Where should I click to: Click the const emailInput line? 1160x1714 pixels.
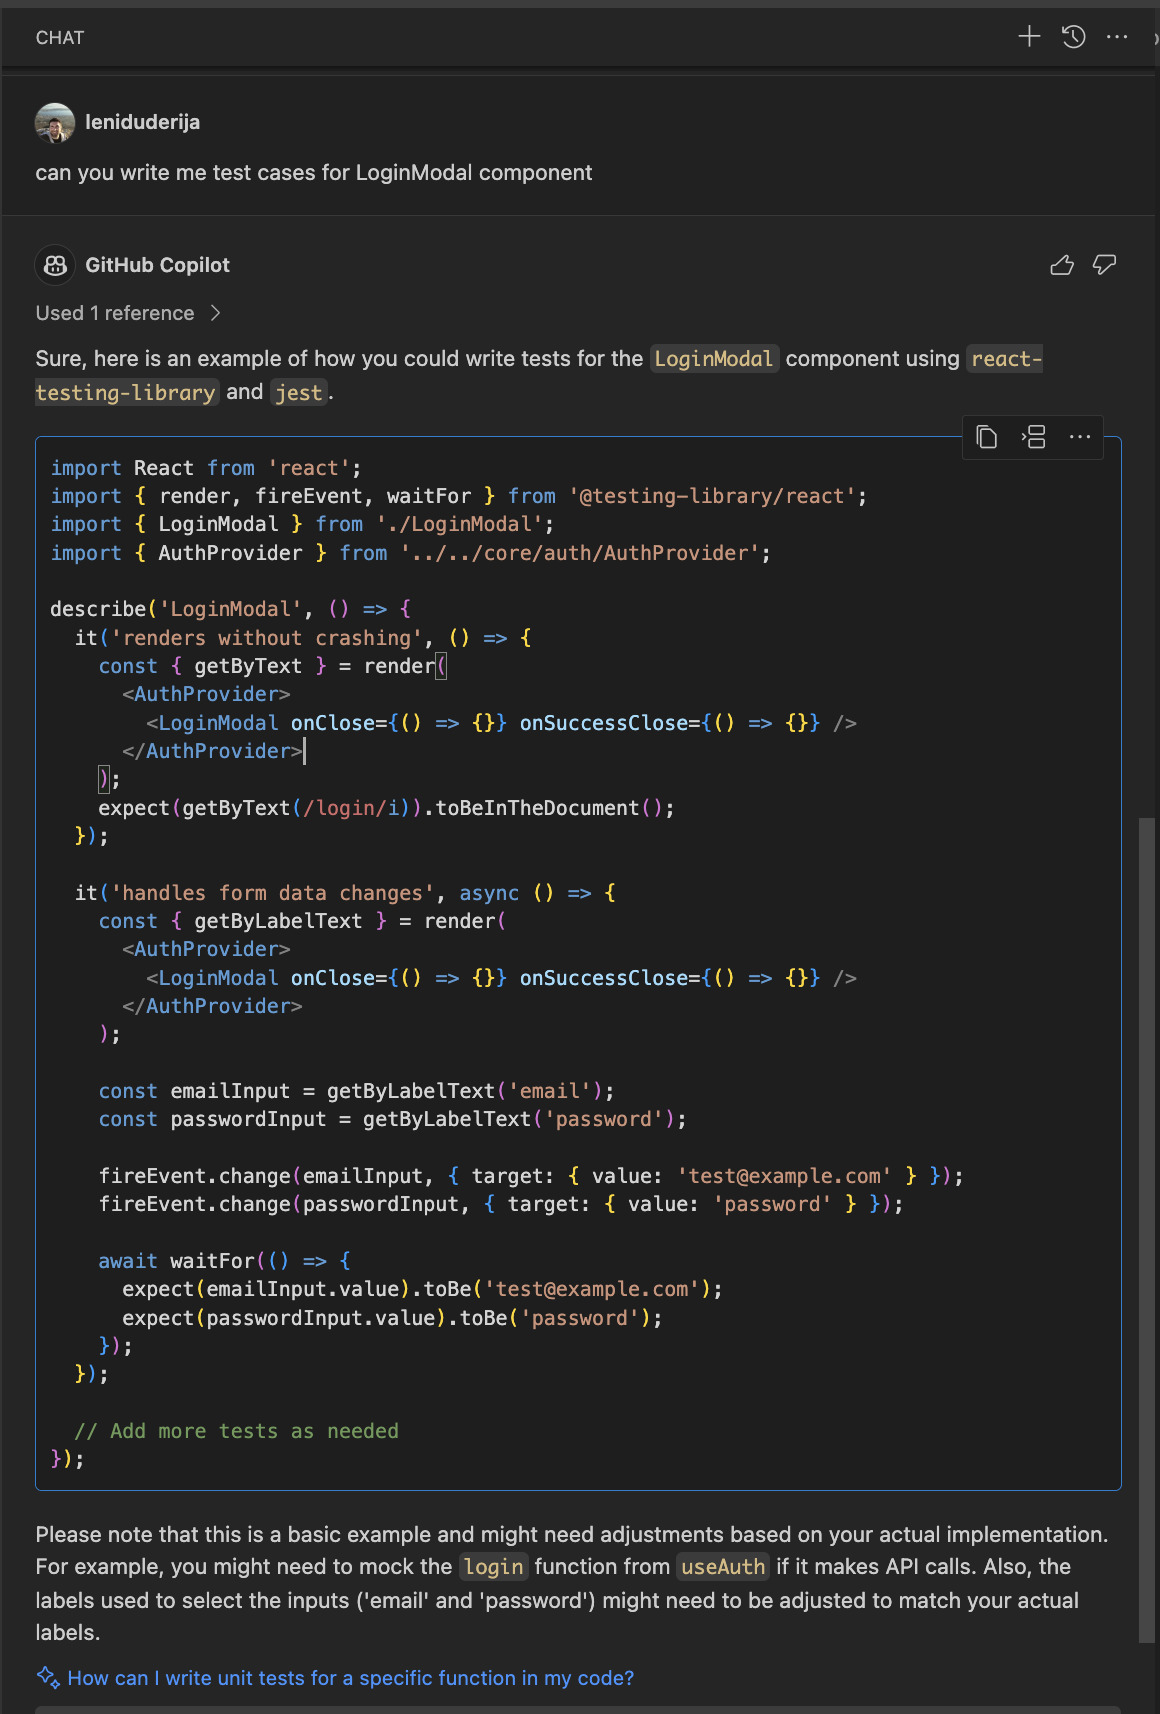coord(357,1091)
